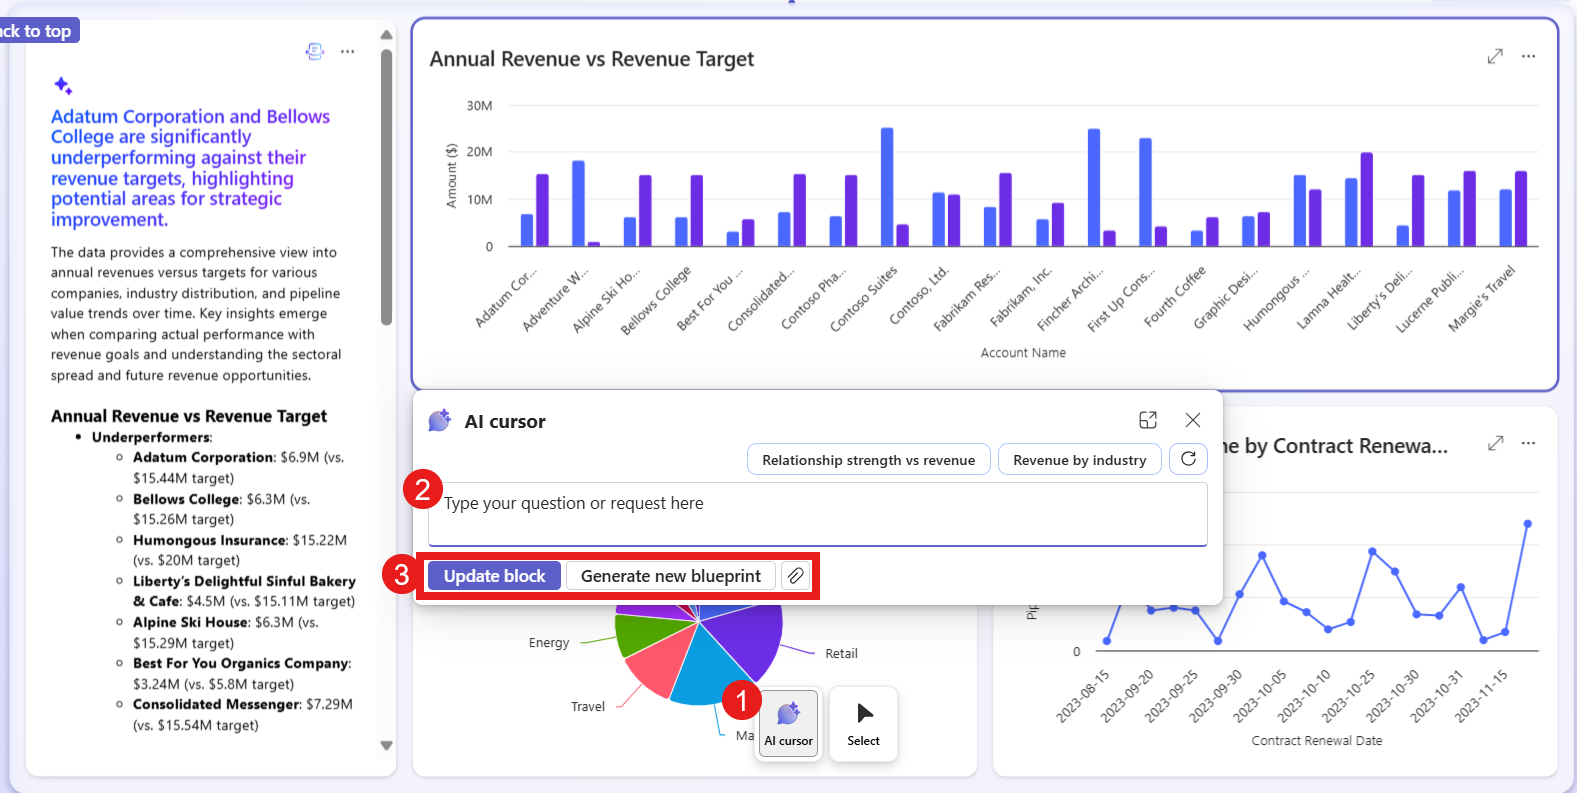Click the Humongous Insurance $15.22M entry

coord(240,550)
